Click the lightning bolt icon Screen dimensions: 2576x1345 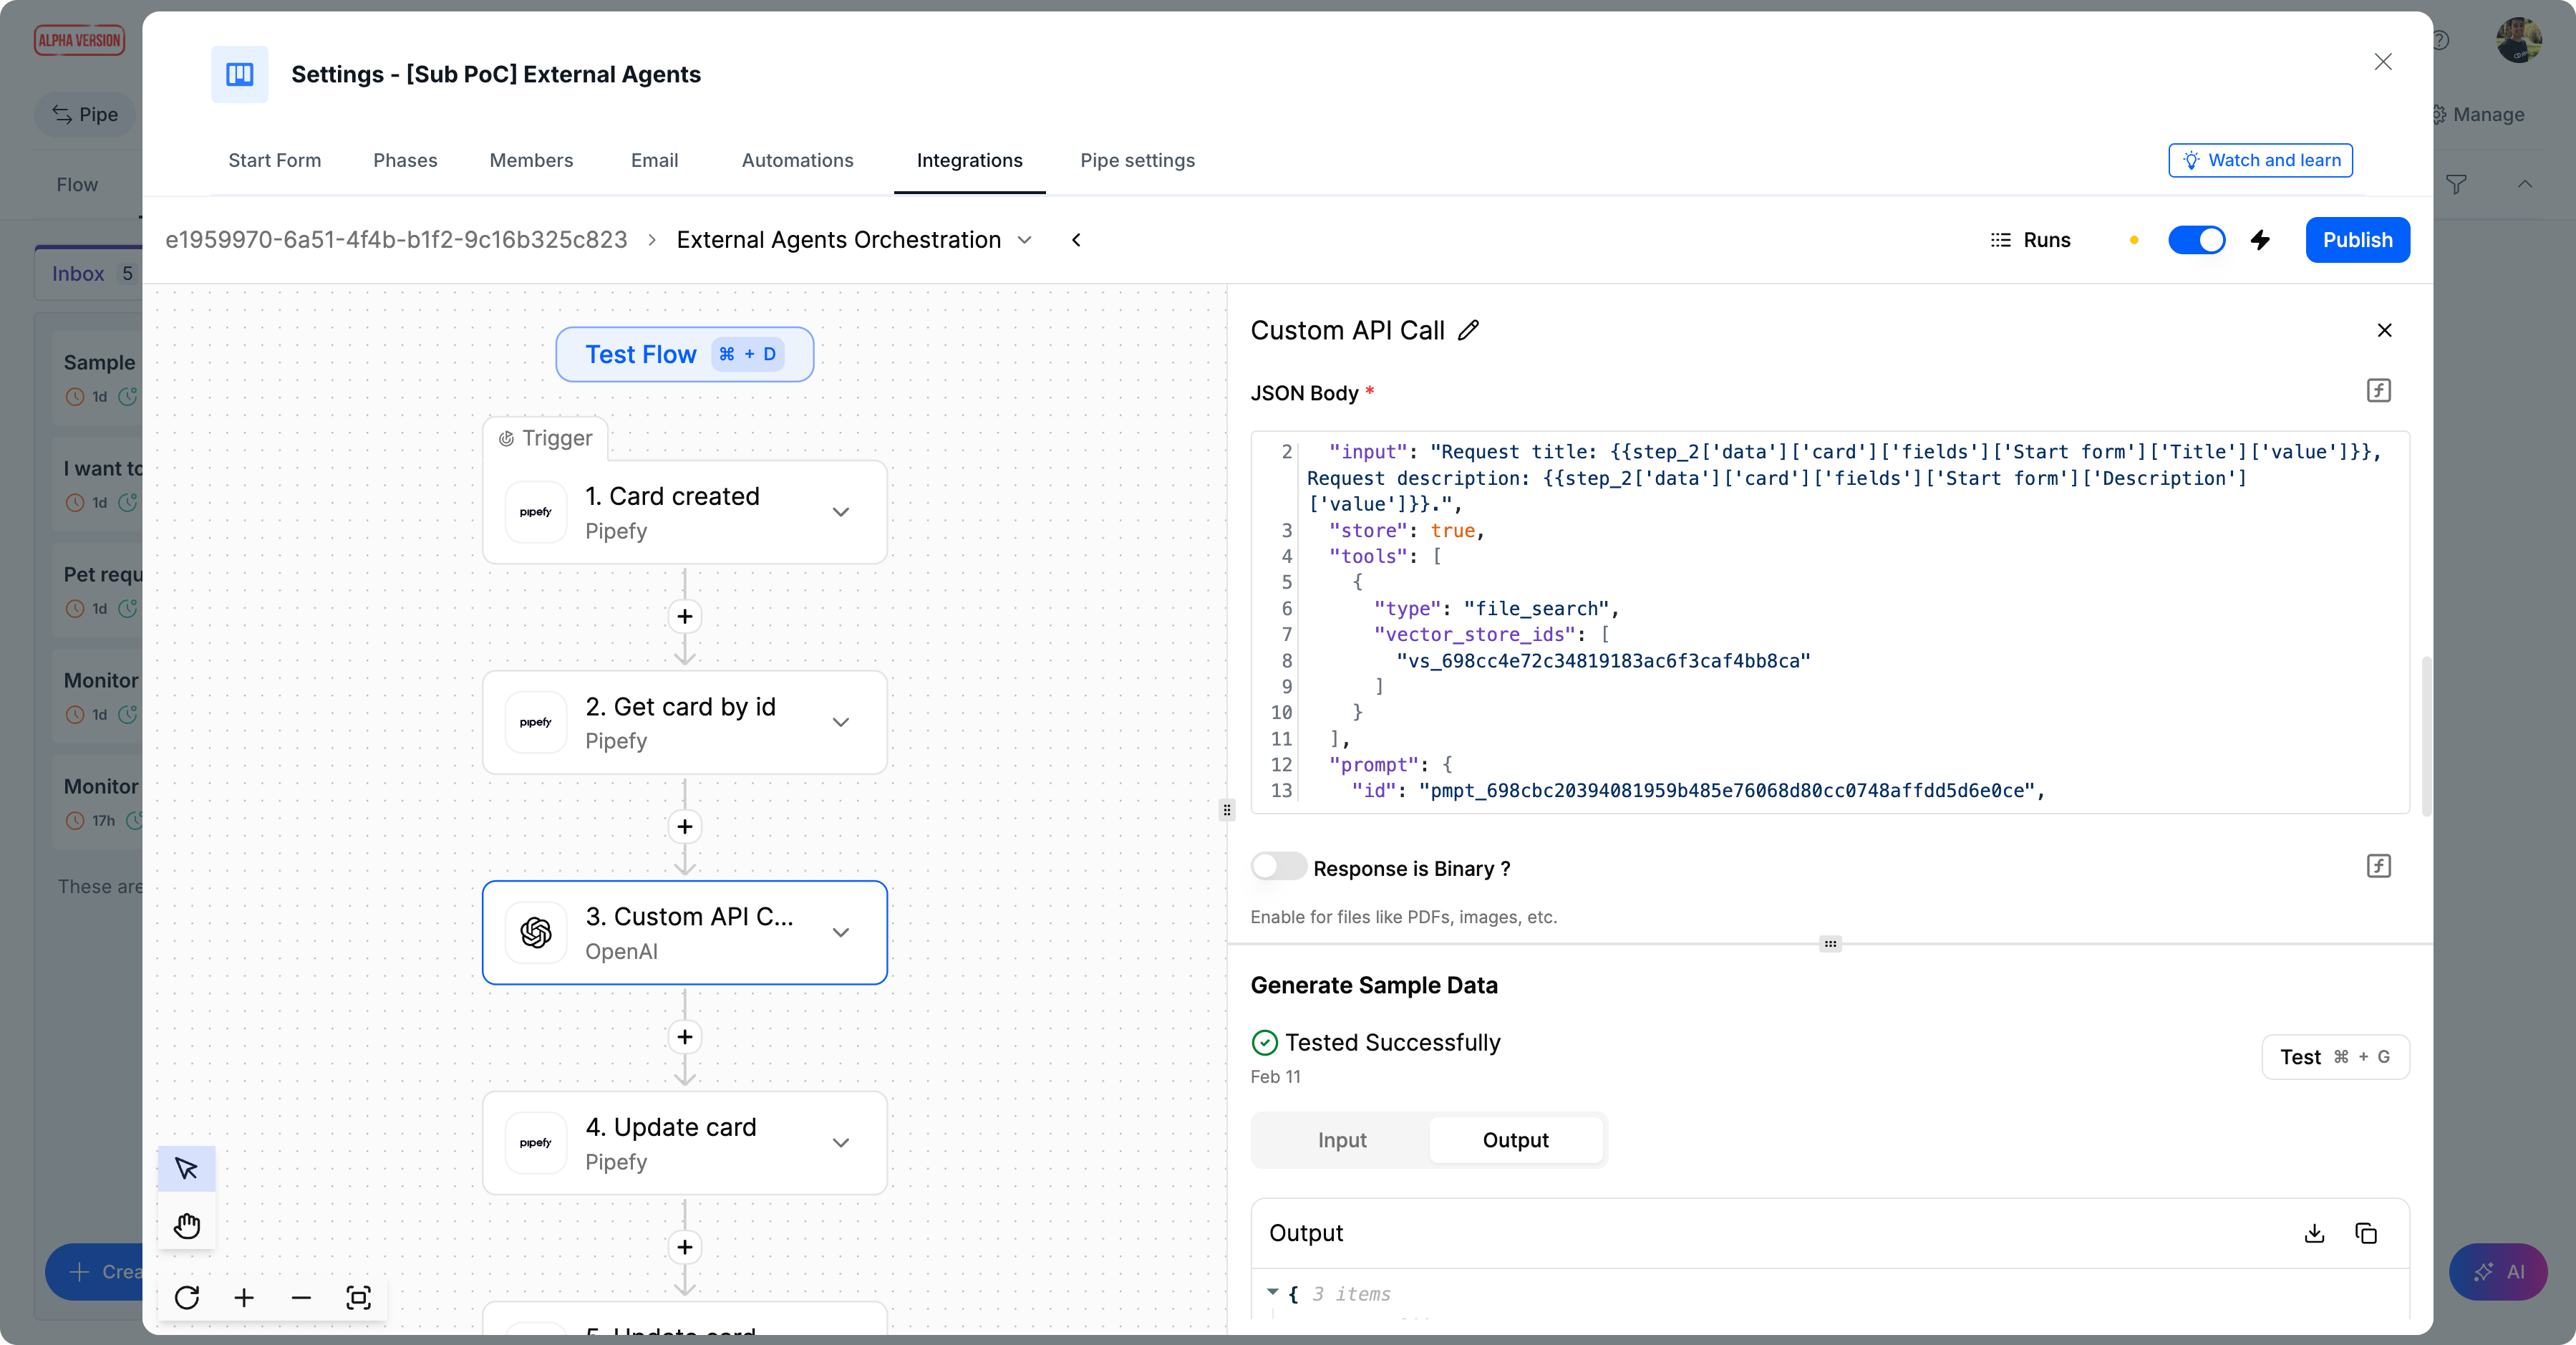2260,240
